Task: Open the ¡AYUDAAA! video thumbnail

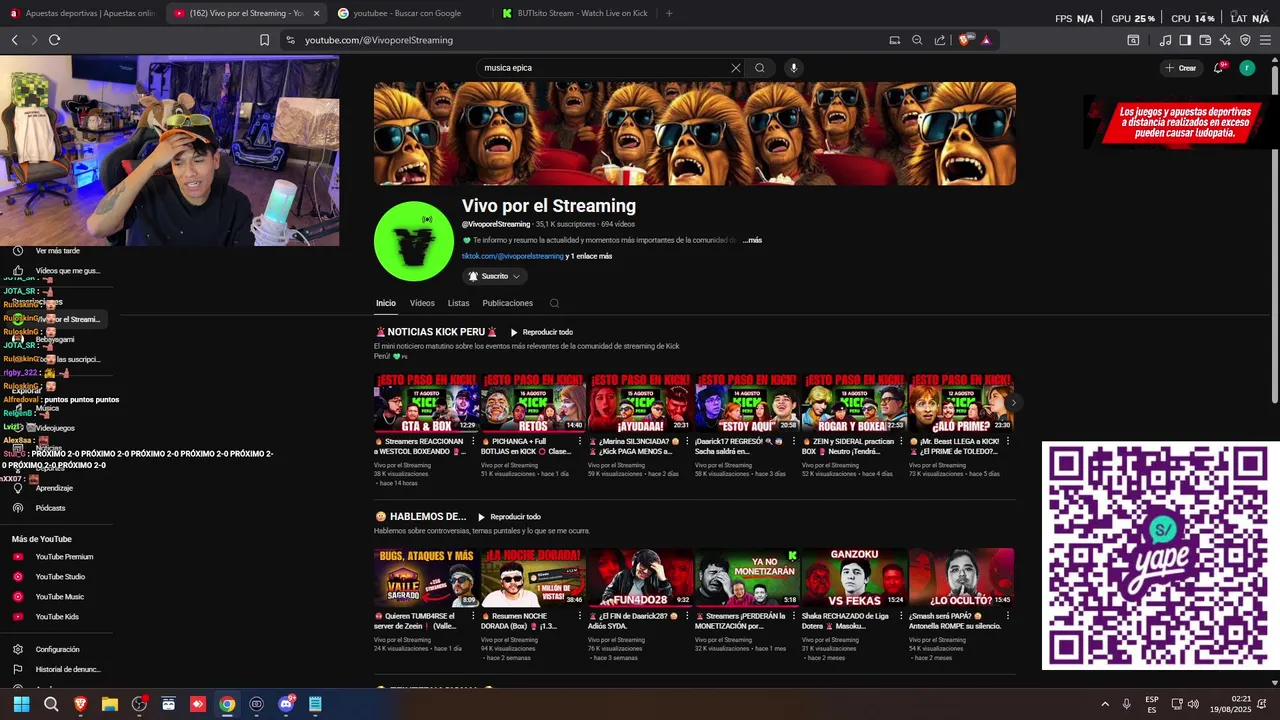Action: pyautogui.click(x=641, y=403)
